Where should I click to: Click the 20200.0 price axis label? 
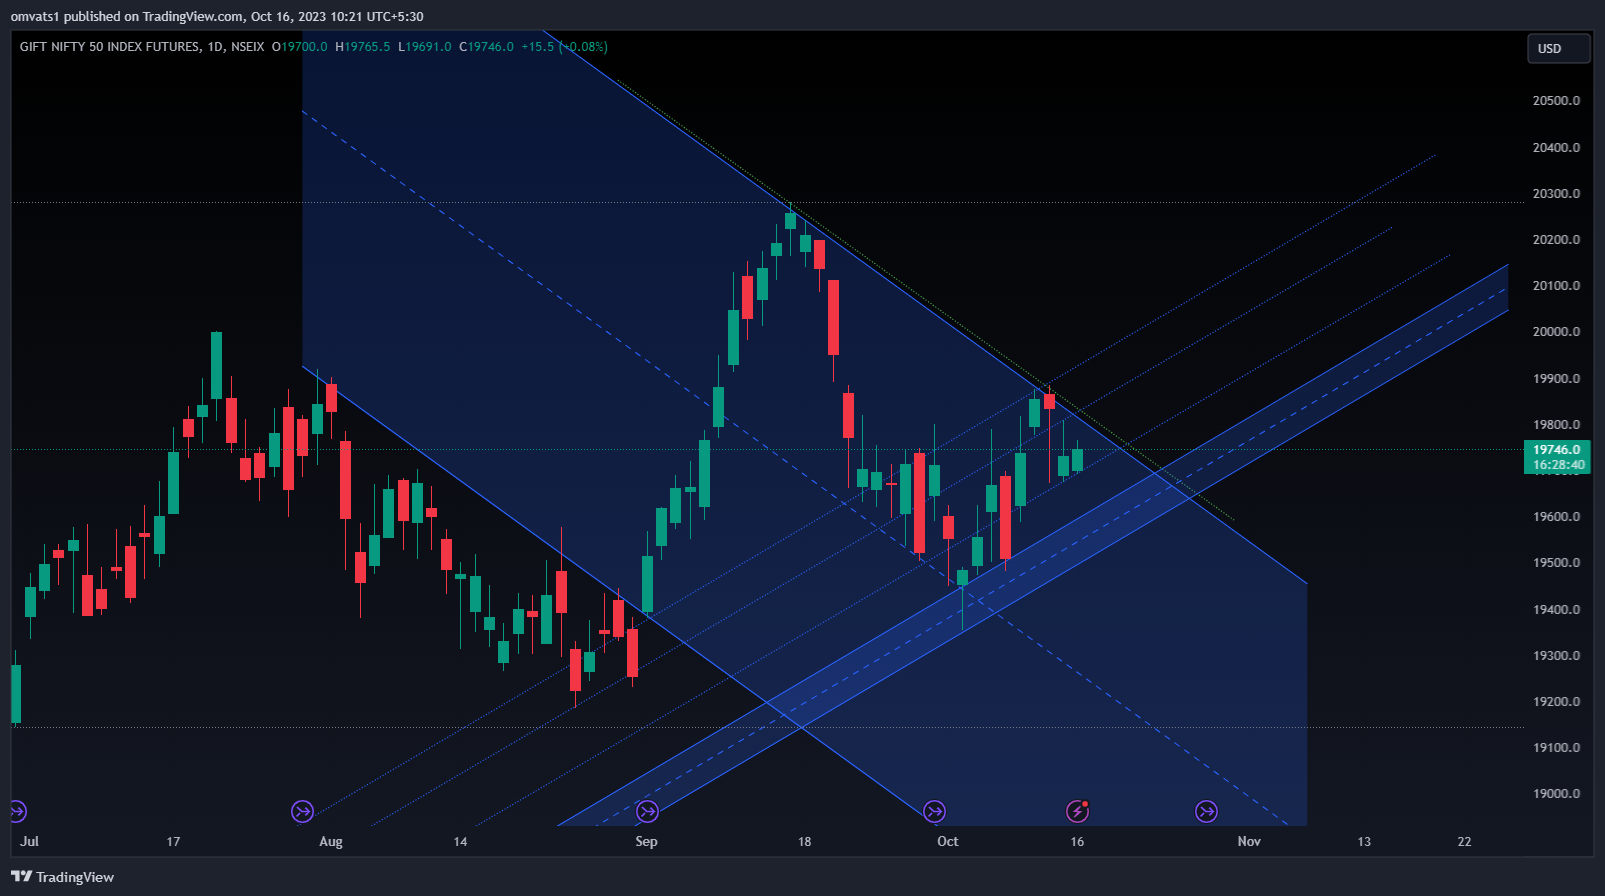click(1556, 240)
